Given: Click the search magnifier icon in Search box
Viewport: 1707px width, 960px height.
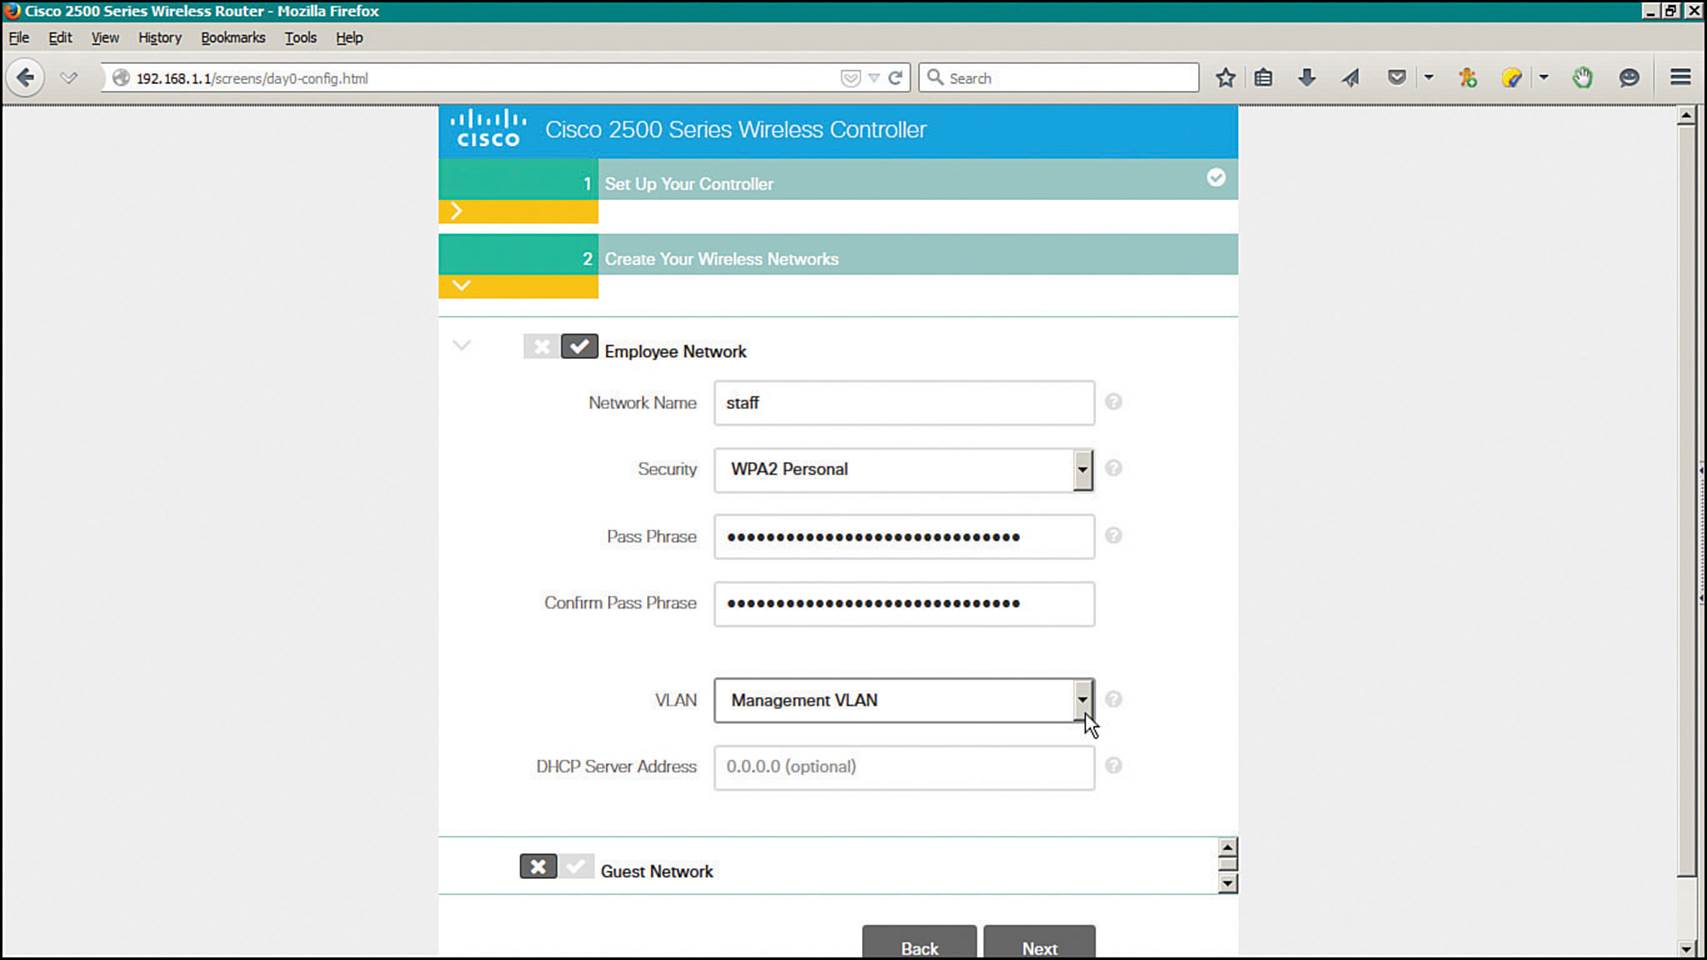Looking at the screenshot, I should pos(935,77).
